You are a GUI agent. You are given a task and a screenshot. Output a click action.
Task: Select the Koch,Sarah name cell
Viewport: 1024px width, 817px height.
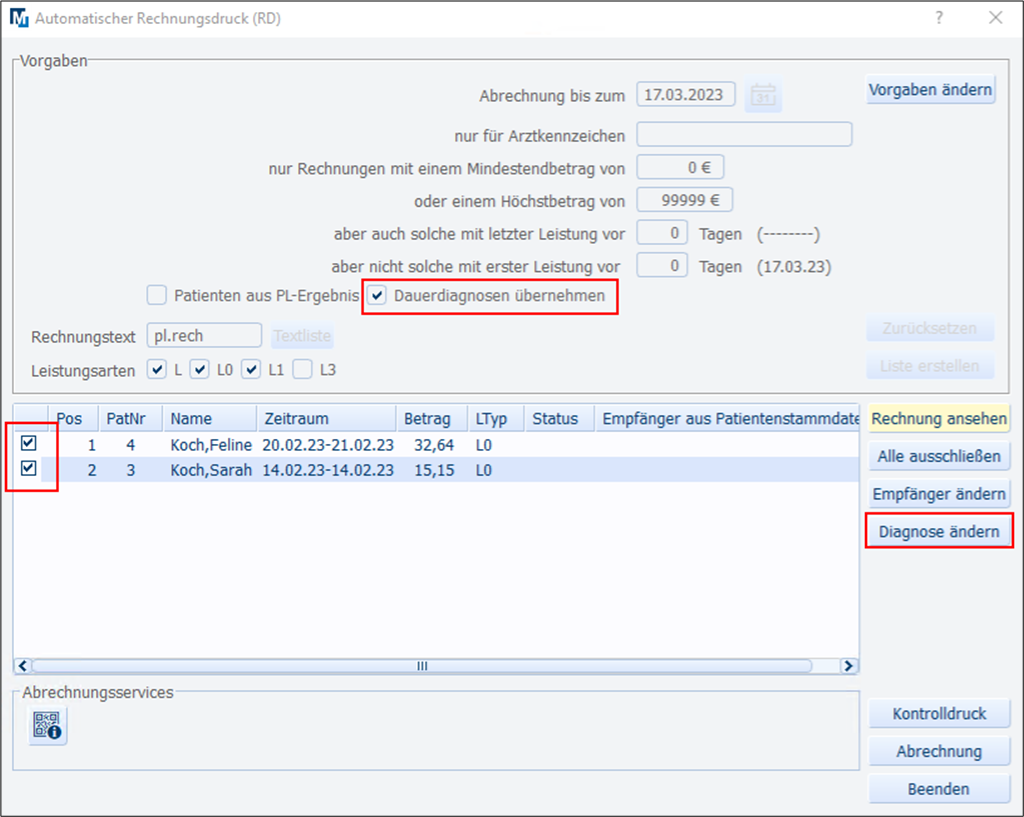pos(211,470)
